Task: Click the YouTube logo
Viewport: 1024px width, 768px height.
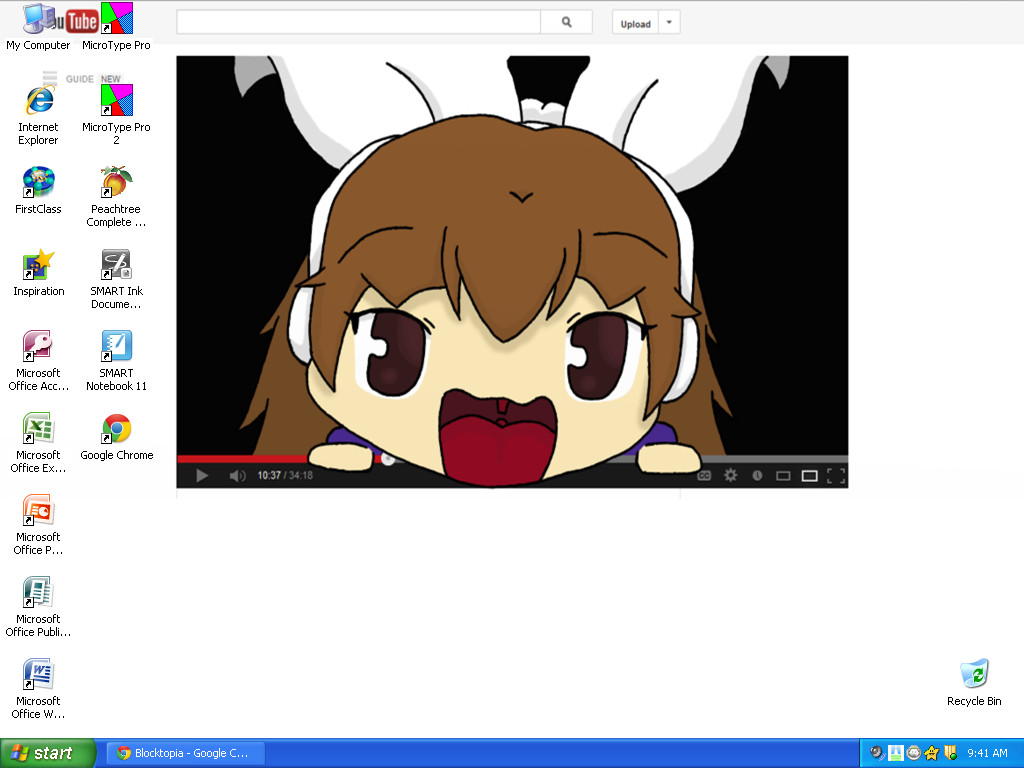Action: 74,22
